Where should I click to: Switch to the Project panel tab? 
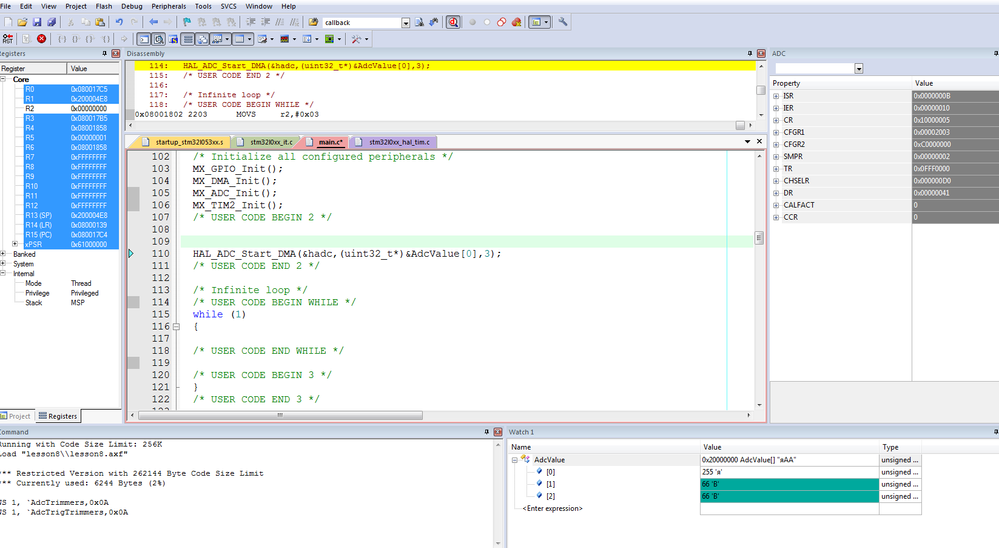(x=16, y=416)
